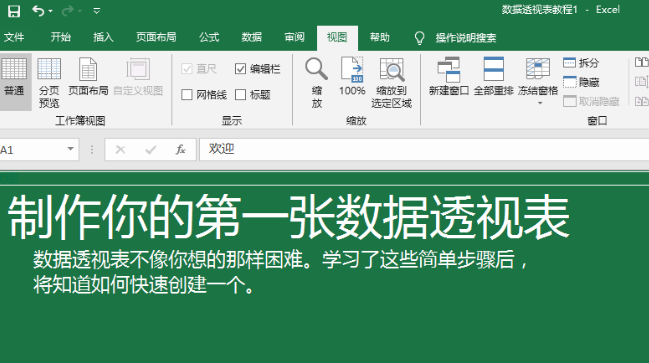Click the title 数据透视表教程1 - Excel
Screen dimensions: 649x363
[561, 10]
